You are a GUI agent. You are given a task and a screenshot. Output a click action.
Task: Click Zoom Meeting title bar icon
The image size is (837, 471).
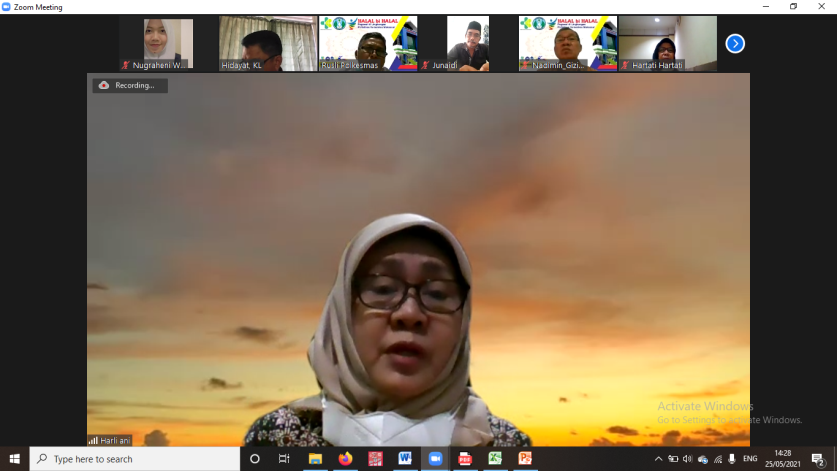pyautogui.click(x=6, y=7)
